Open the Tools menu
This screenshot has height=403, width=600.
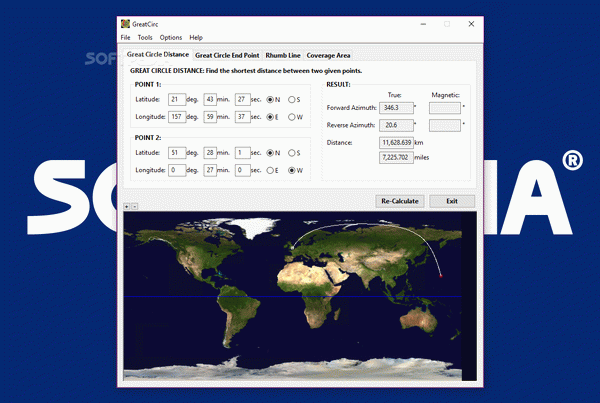click(x=145, y=37)
